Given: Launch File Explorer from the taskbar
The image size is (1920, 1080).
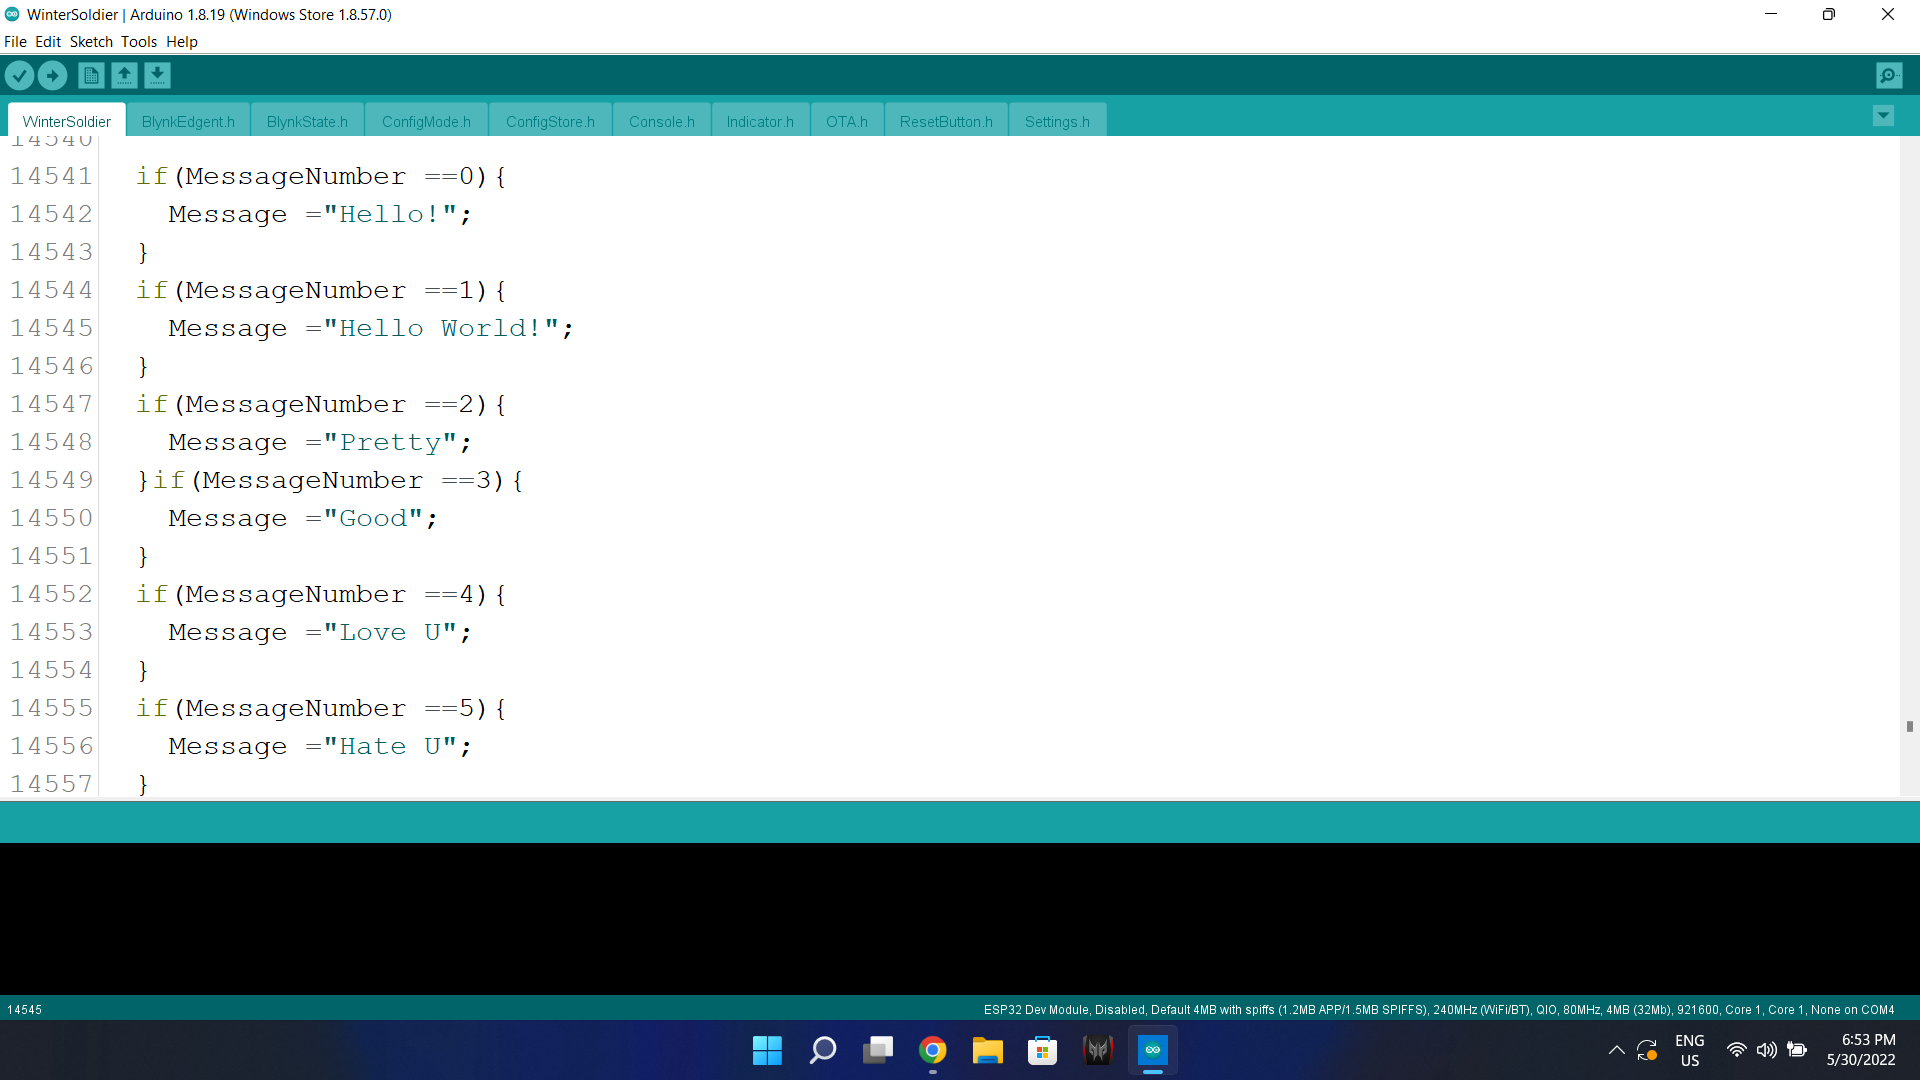Looking at the screenshot, I should tap(988, 1050).
